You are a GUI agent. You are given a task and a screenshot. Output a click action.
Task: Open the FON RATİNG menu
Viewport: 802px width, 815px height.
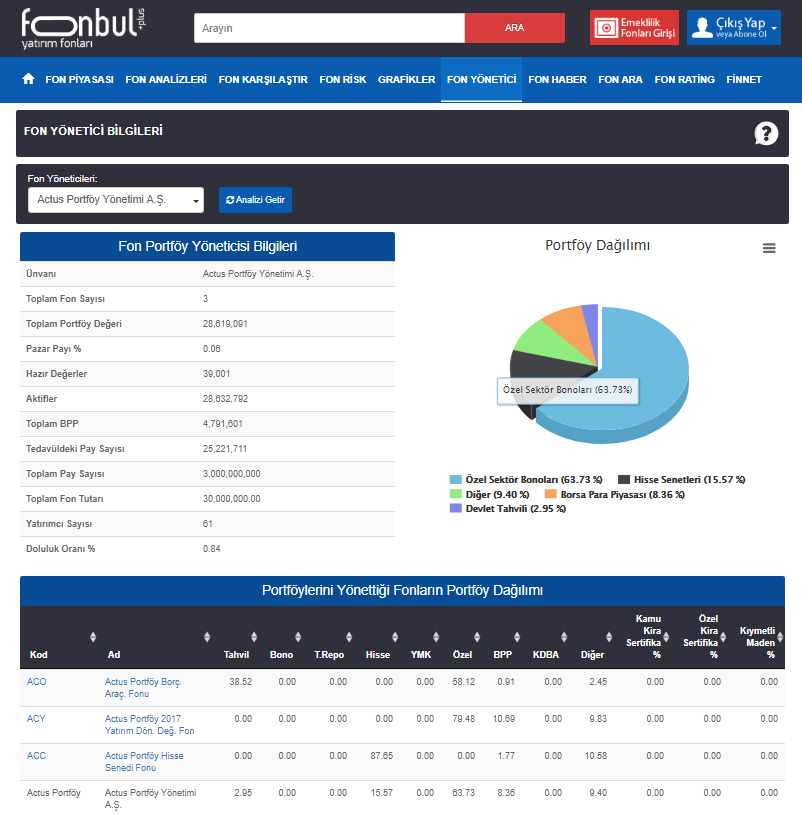pyautogui.click(x=685, y=80)
